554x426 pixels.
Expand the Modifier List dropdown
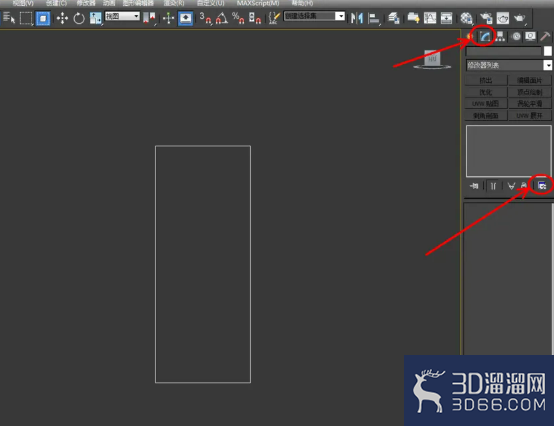509,65
